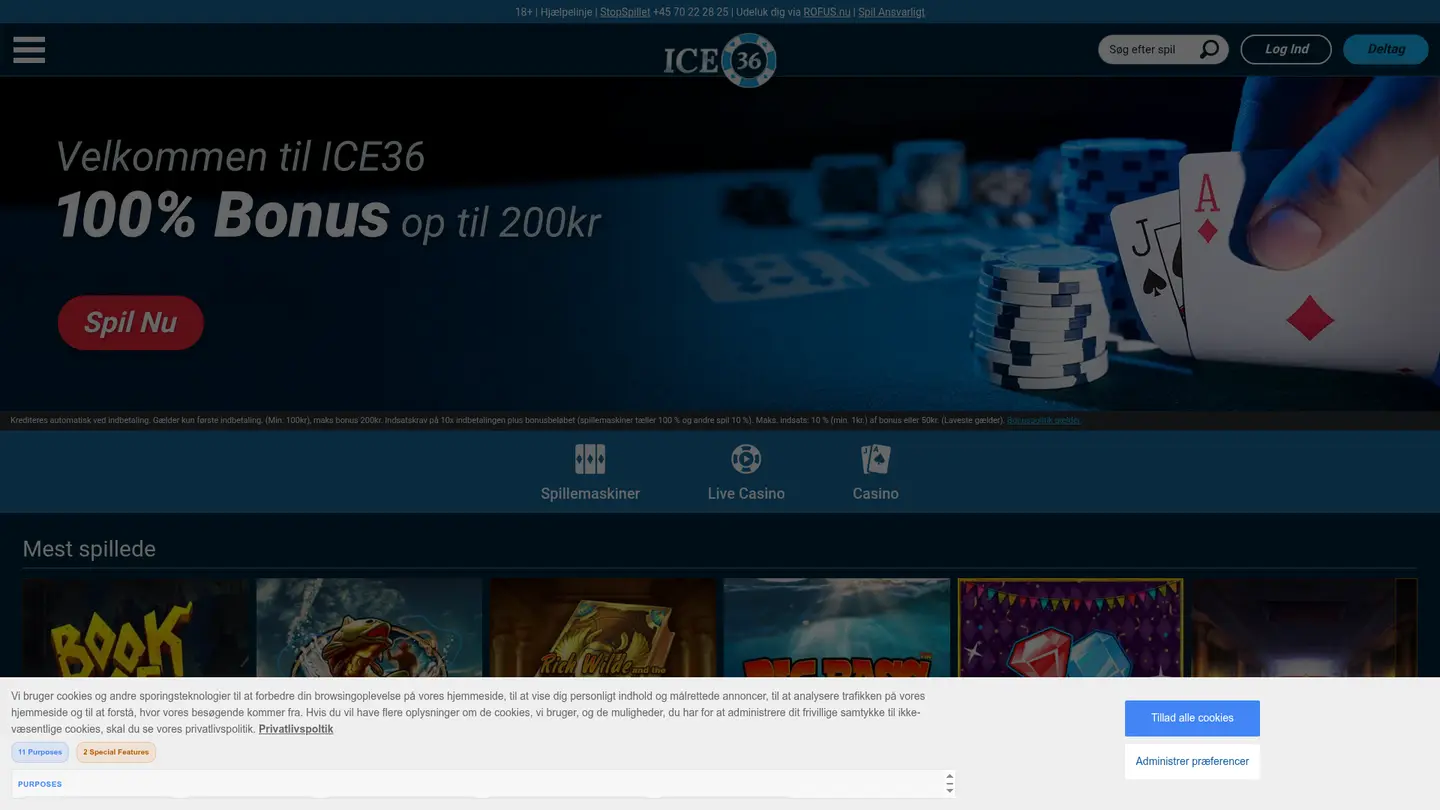This screenshot has height=810, width=1440.
Task: Select the Casino category label
Action: click(875, 493)
